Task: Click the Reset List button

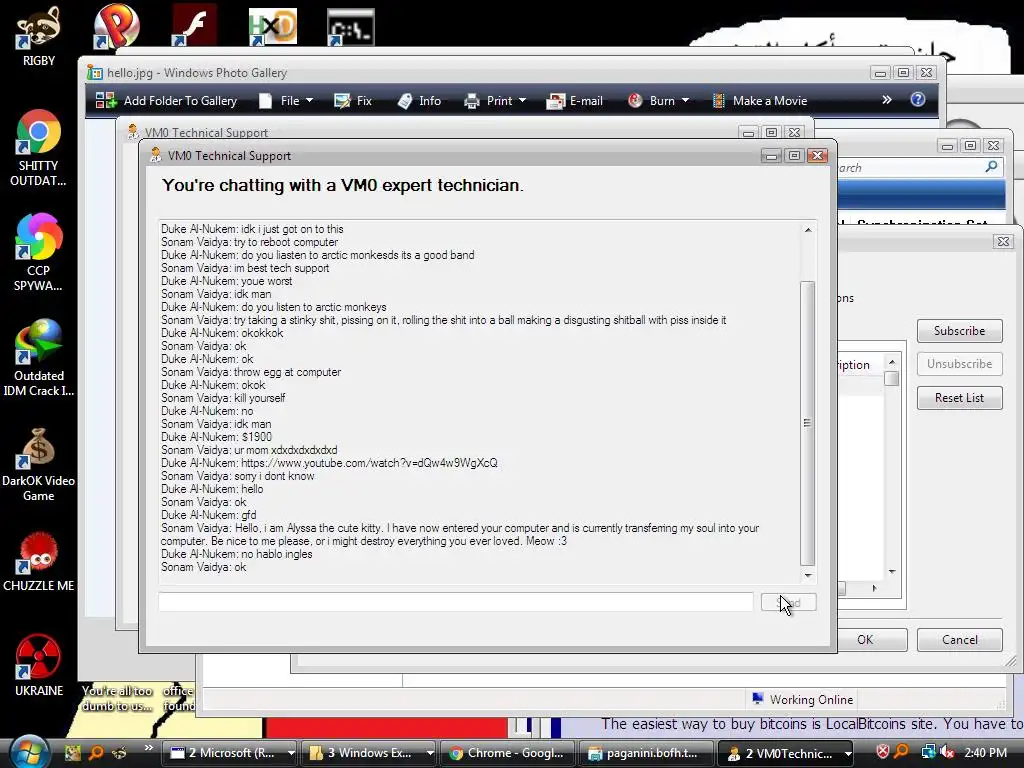Action: coord(959,398)
